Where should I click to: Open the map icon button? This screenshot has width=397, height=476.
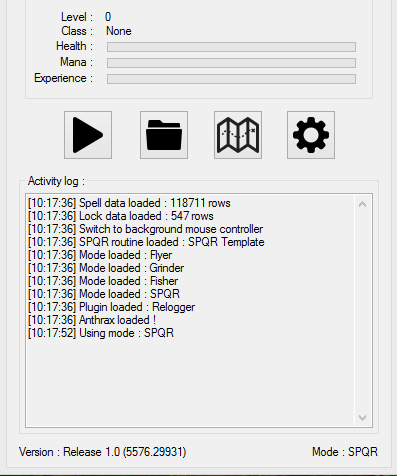click(238, 135)
